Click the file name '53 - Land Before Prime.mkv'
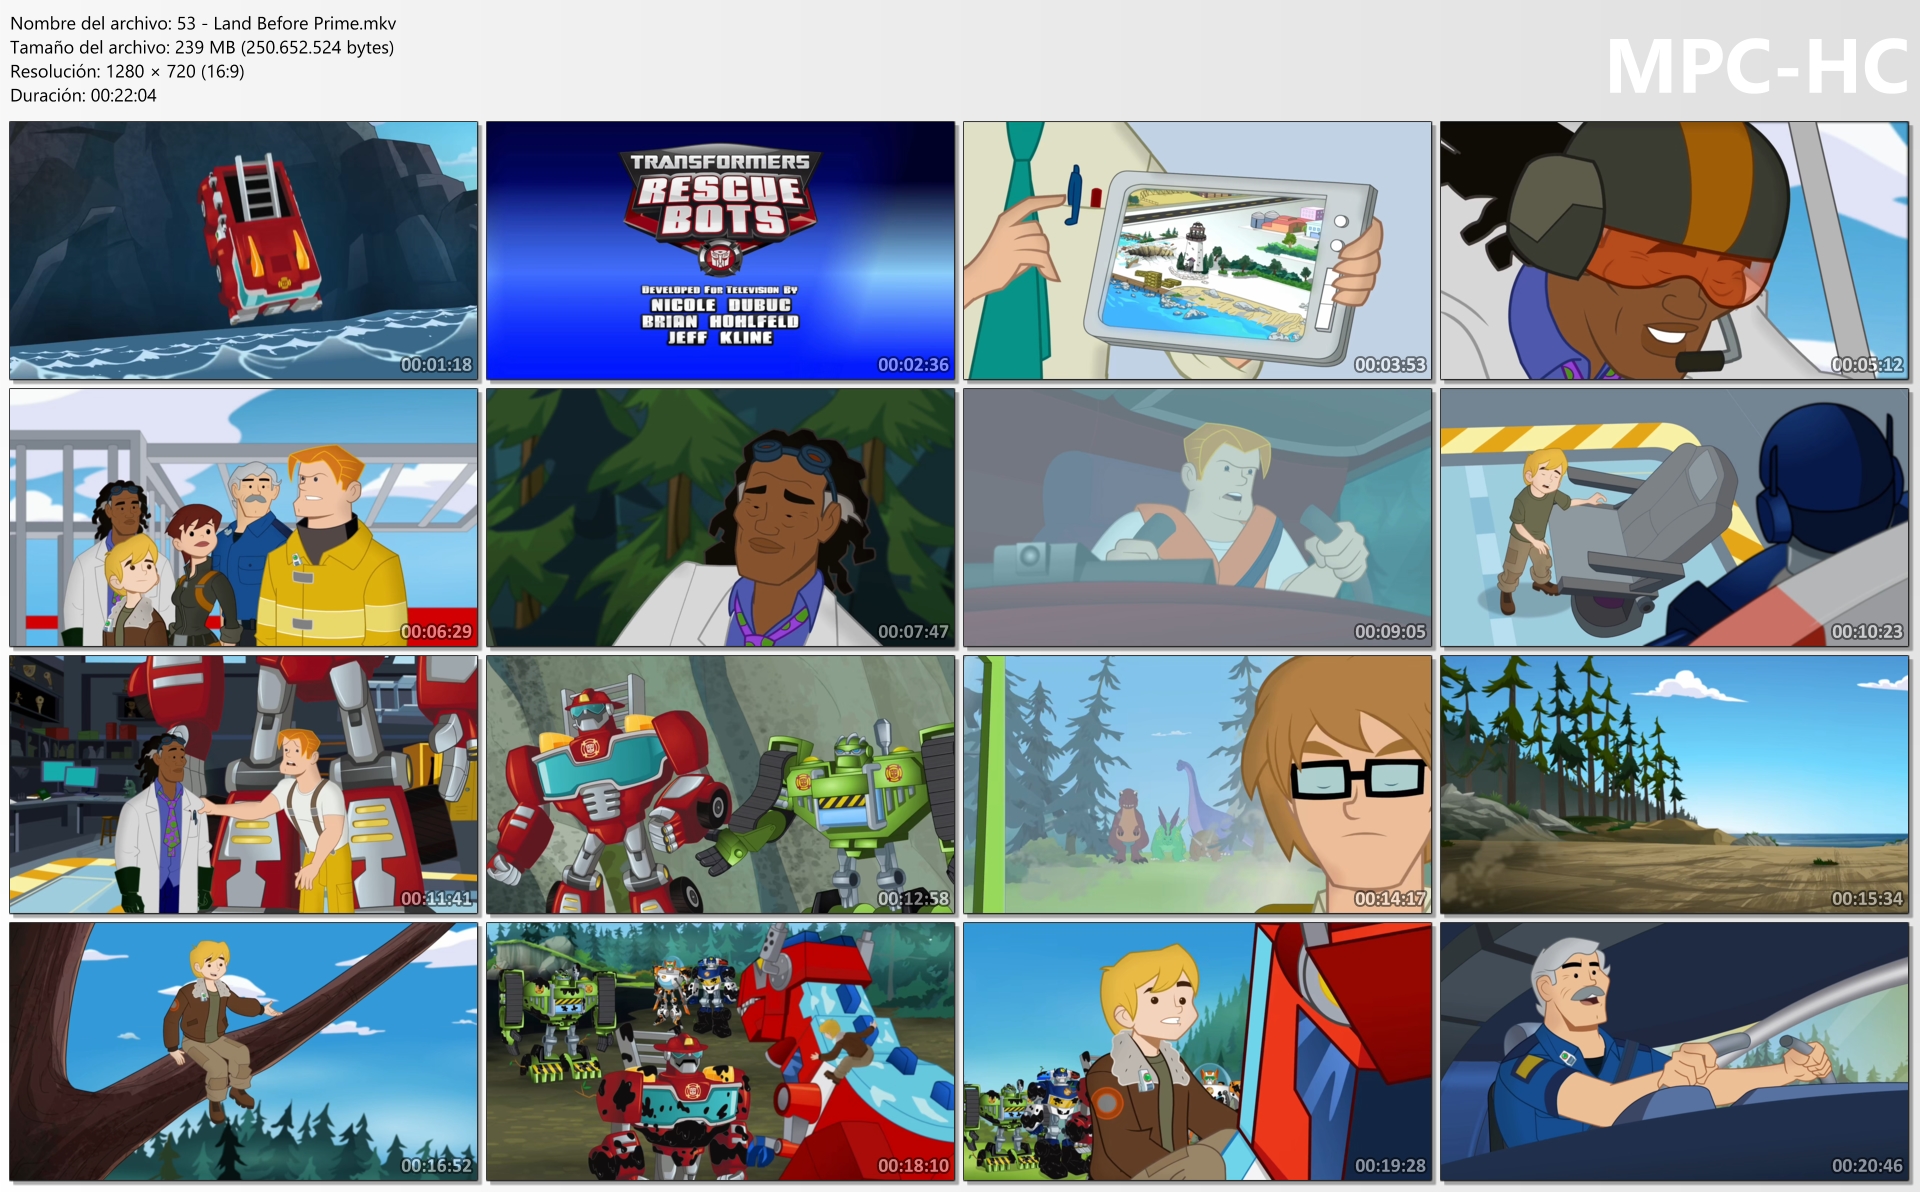The height and width of the screenshot is (1192, 1920). 287,23
